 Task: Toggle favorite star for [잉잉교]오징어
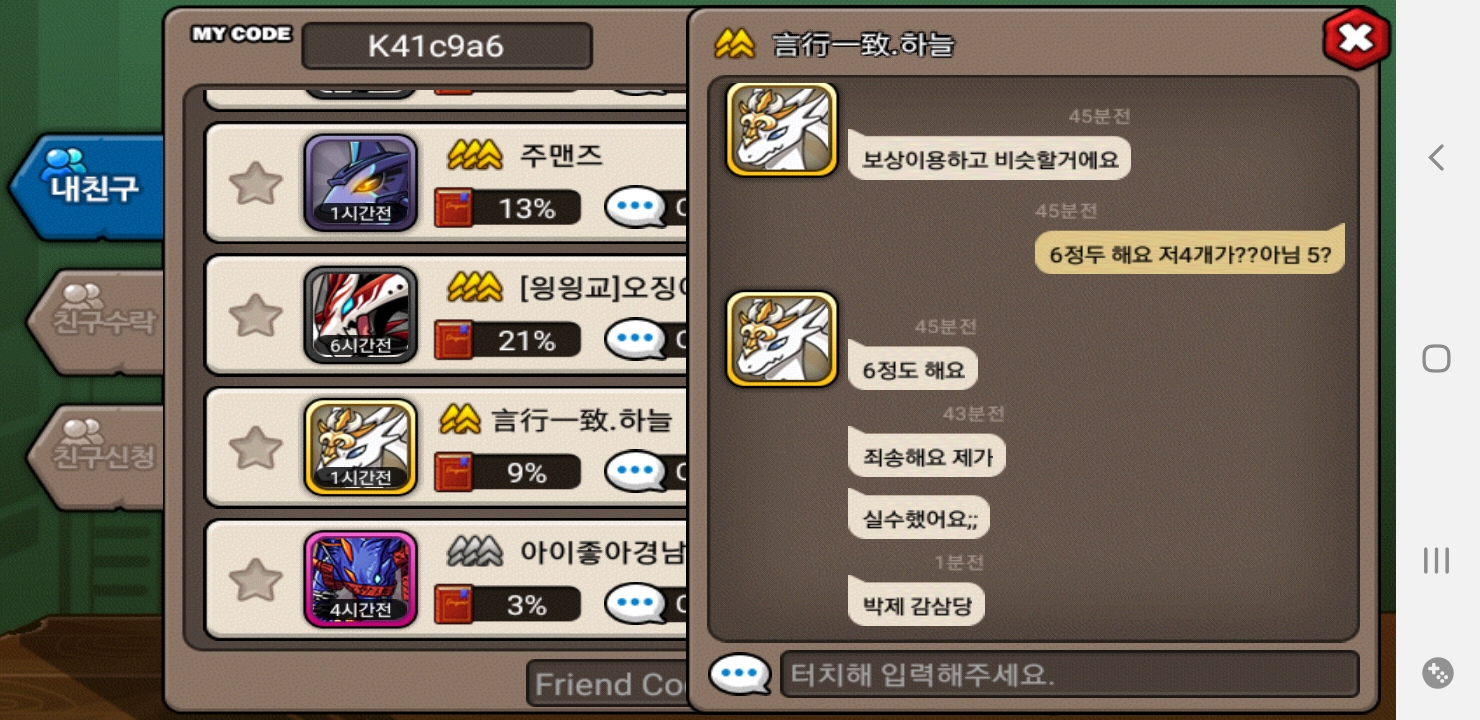pos(256,315)
